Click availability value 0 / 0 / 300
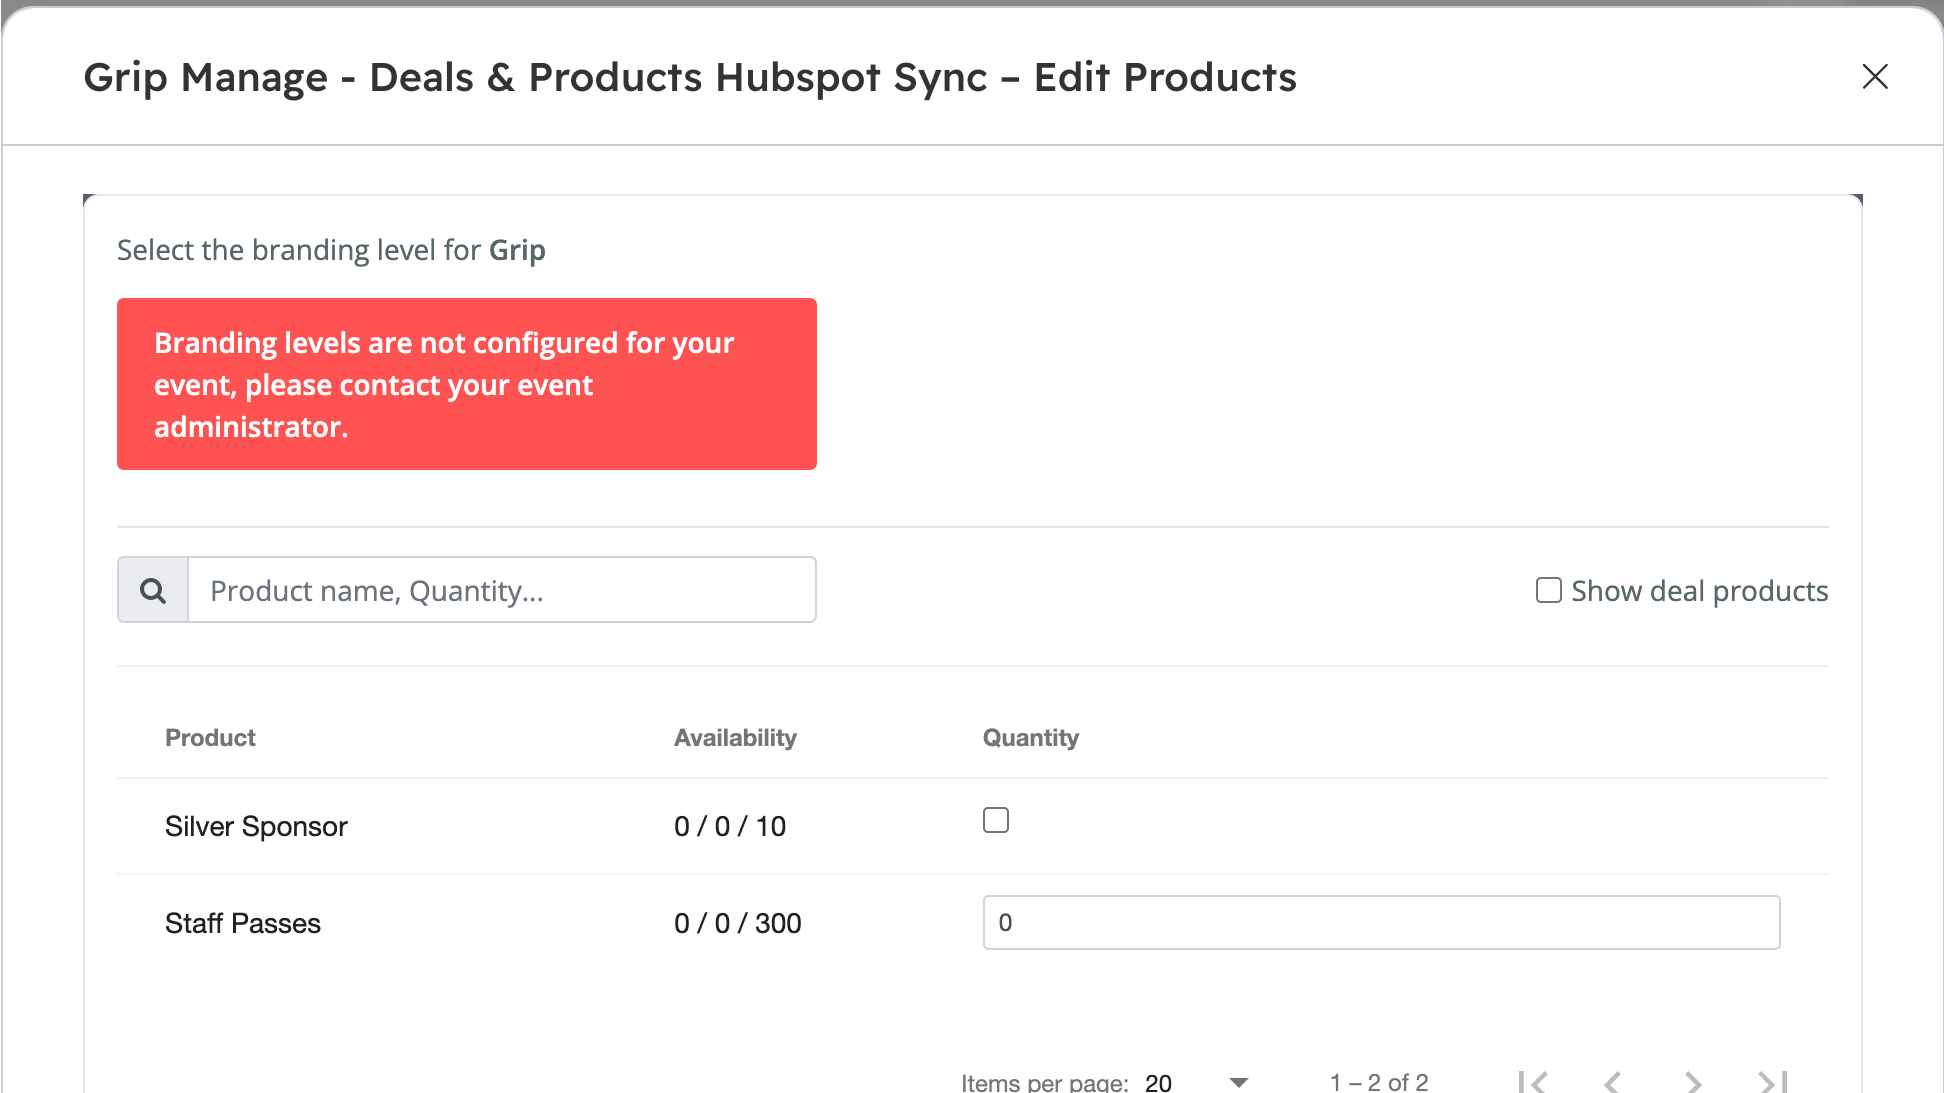 pos(738,923)
